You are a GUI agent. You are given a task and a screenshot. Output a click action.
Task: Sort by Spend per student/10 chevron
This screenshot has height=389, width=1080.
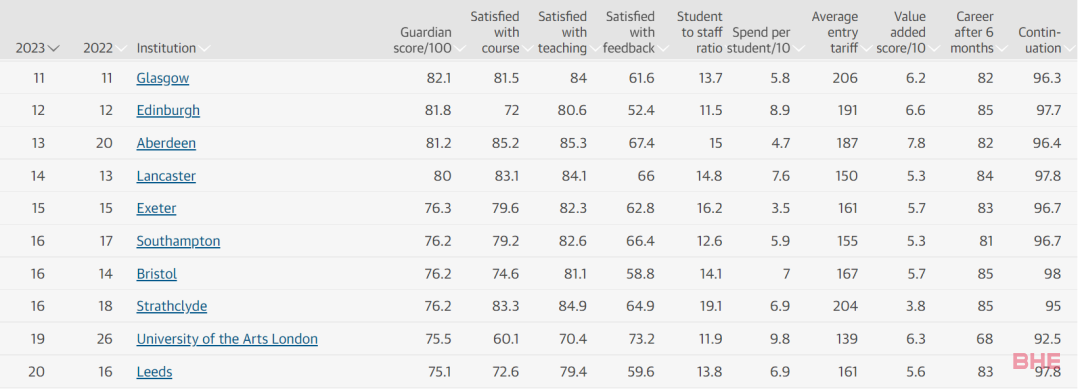tap(798, 49)
